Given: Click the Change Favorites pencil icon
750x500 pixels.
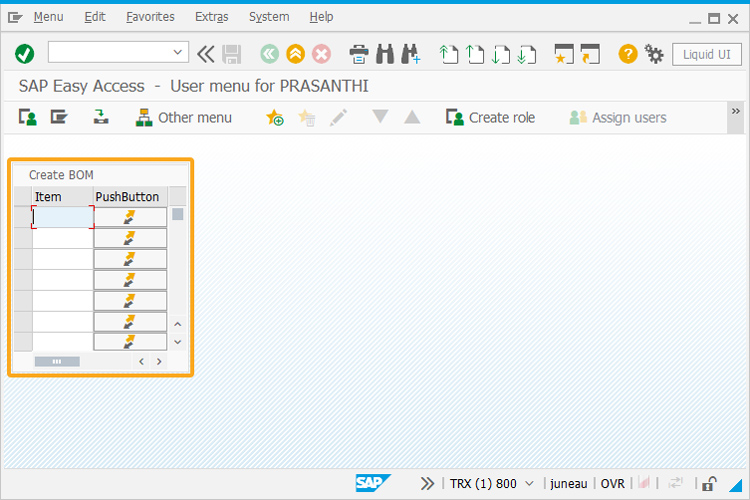Looking at the screenshot, I should [x=338, y=117].
